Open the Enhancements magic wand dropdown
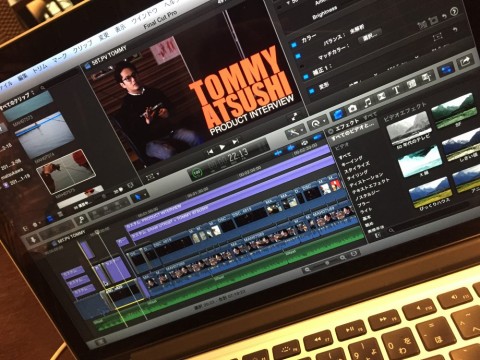The height and width of the screenshot is (360, 480). 295,133
